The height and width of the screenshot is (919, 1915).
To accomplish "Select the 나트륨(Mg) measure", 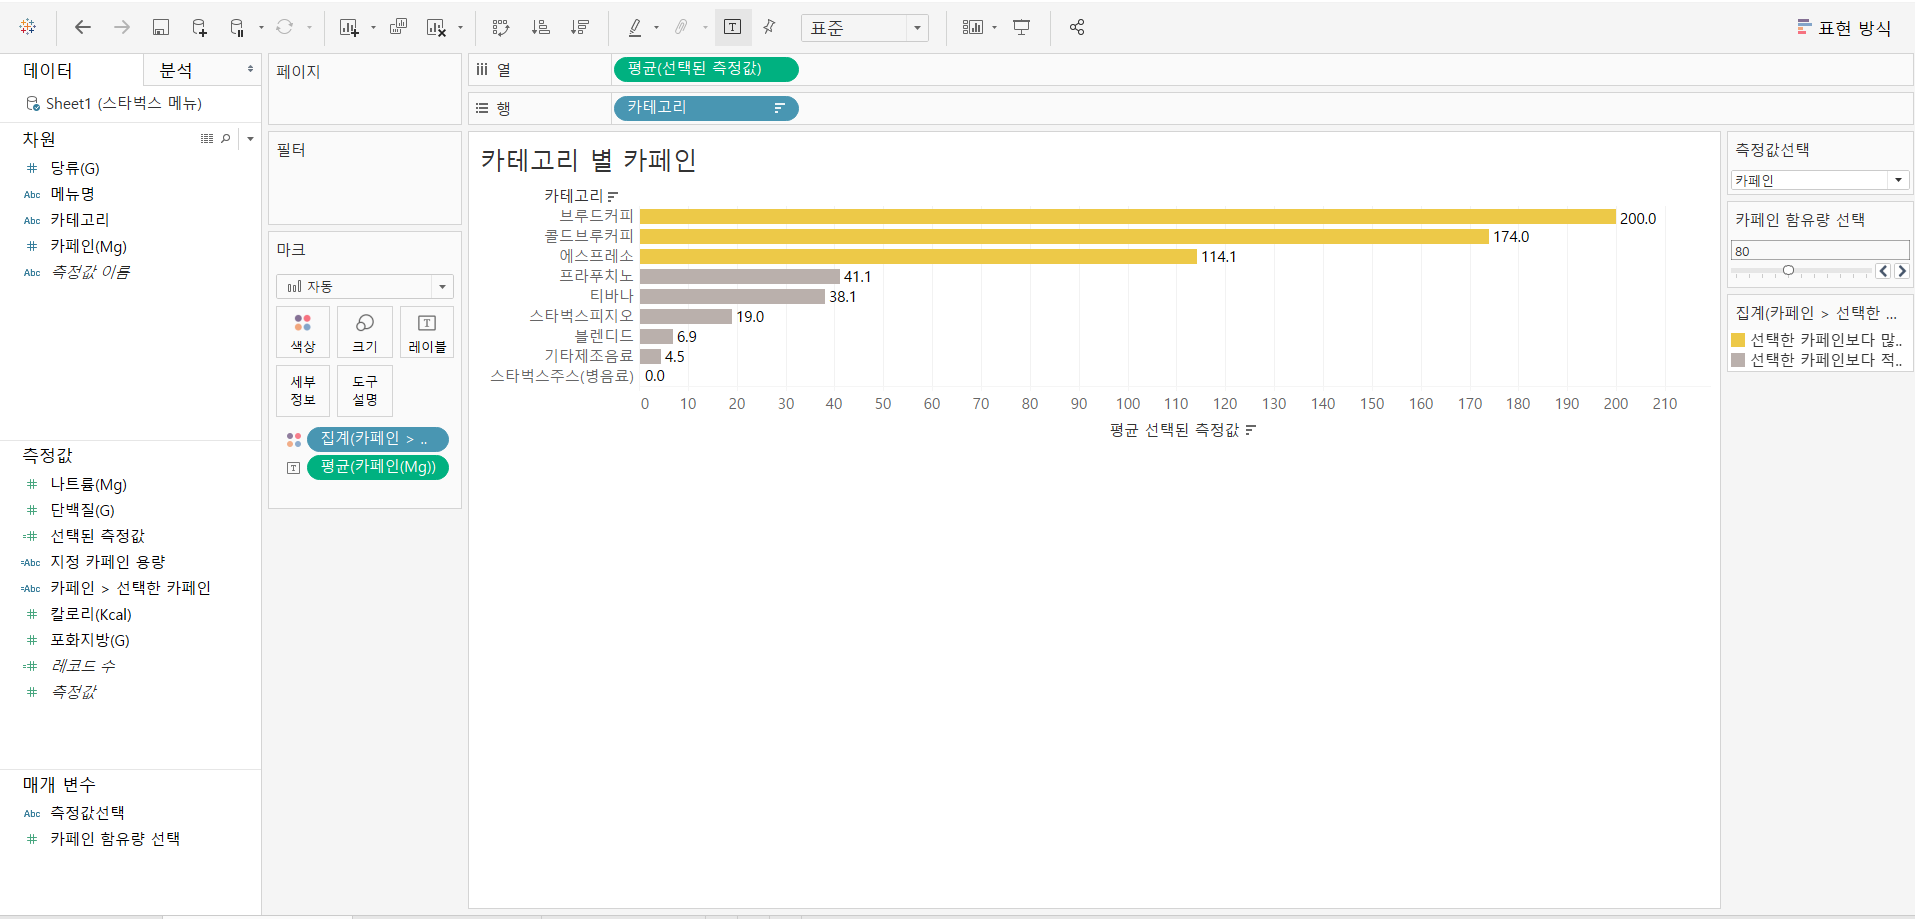I will coord(88,484).
